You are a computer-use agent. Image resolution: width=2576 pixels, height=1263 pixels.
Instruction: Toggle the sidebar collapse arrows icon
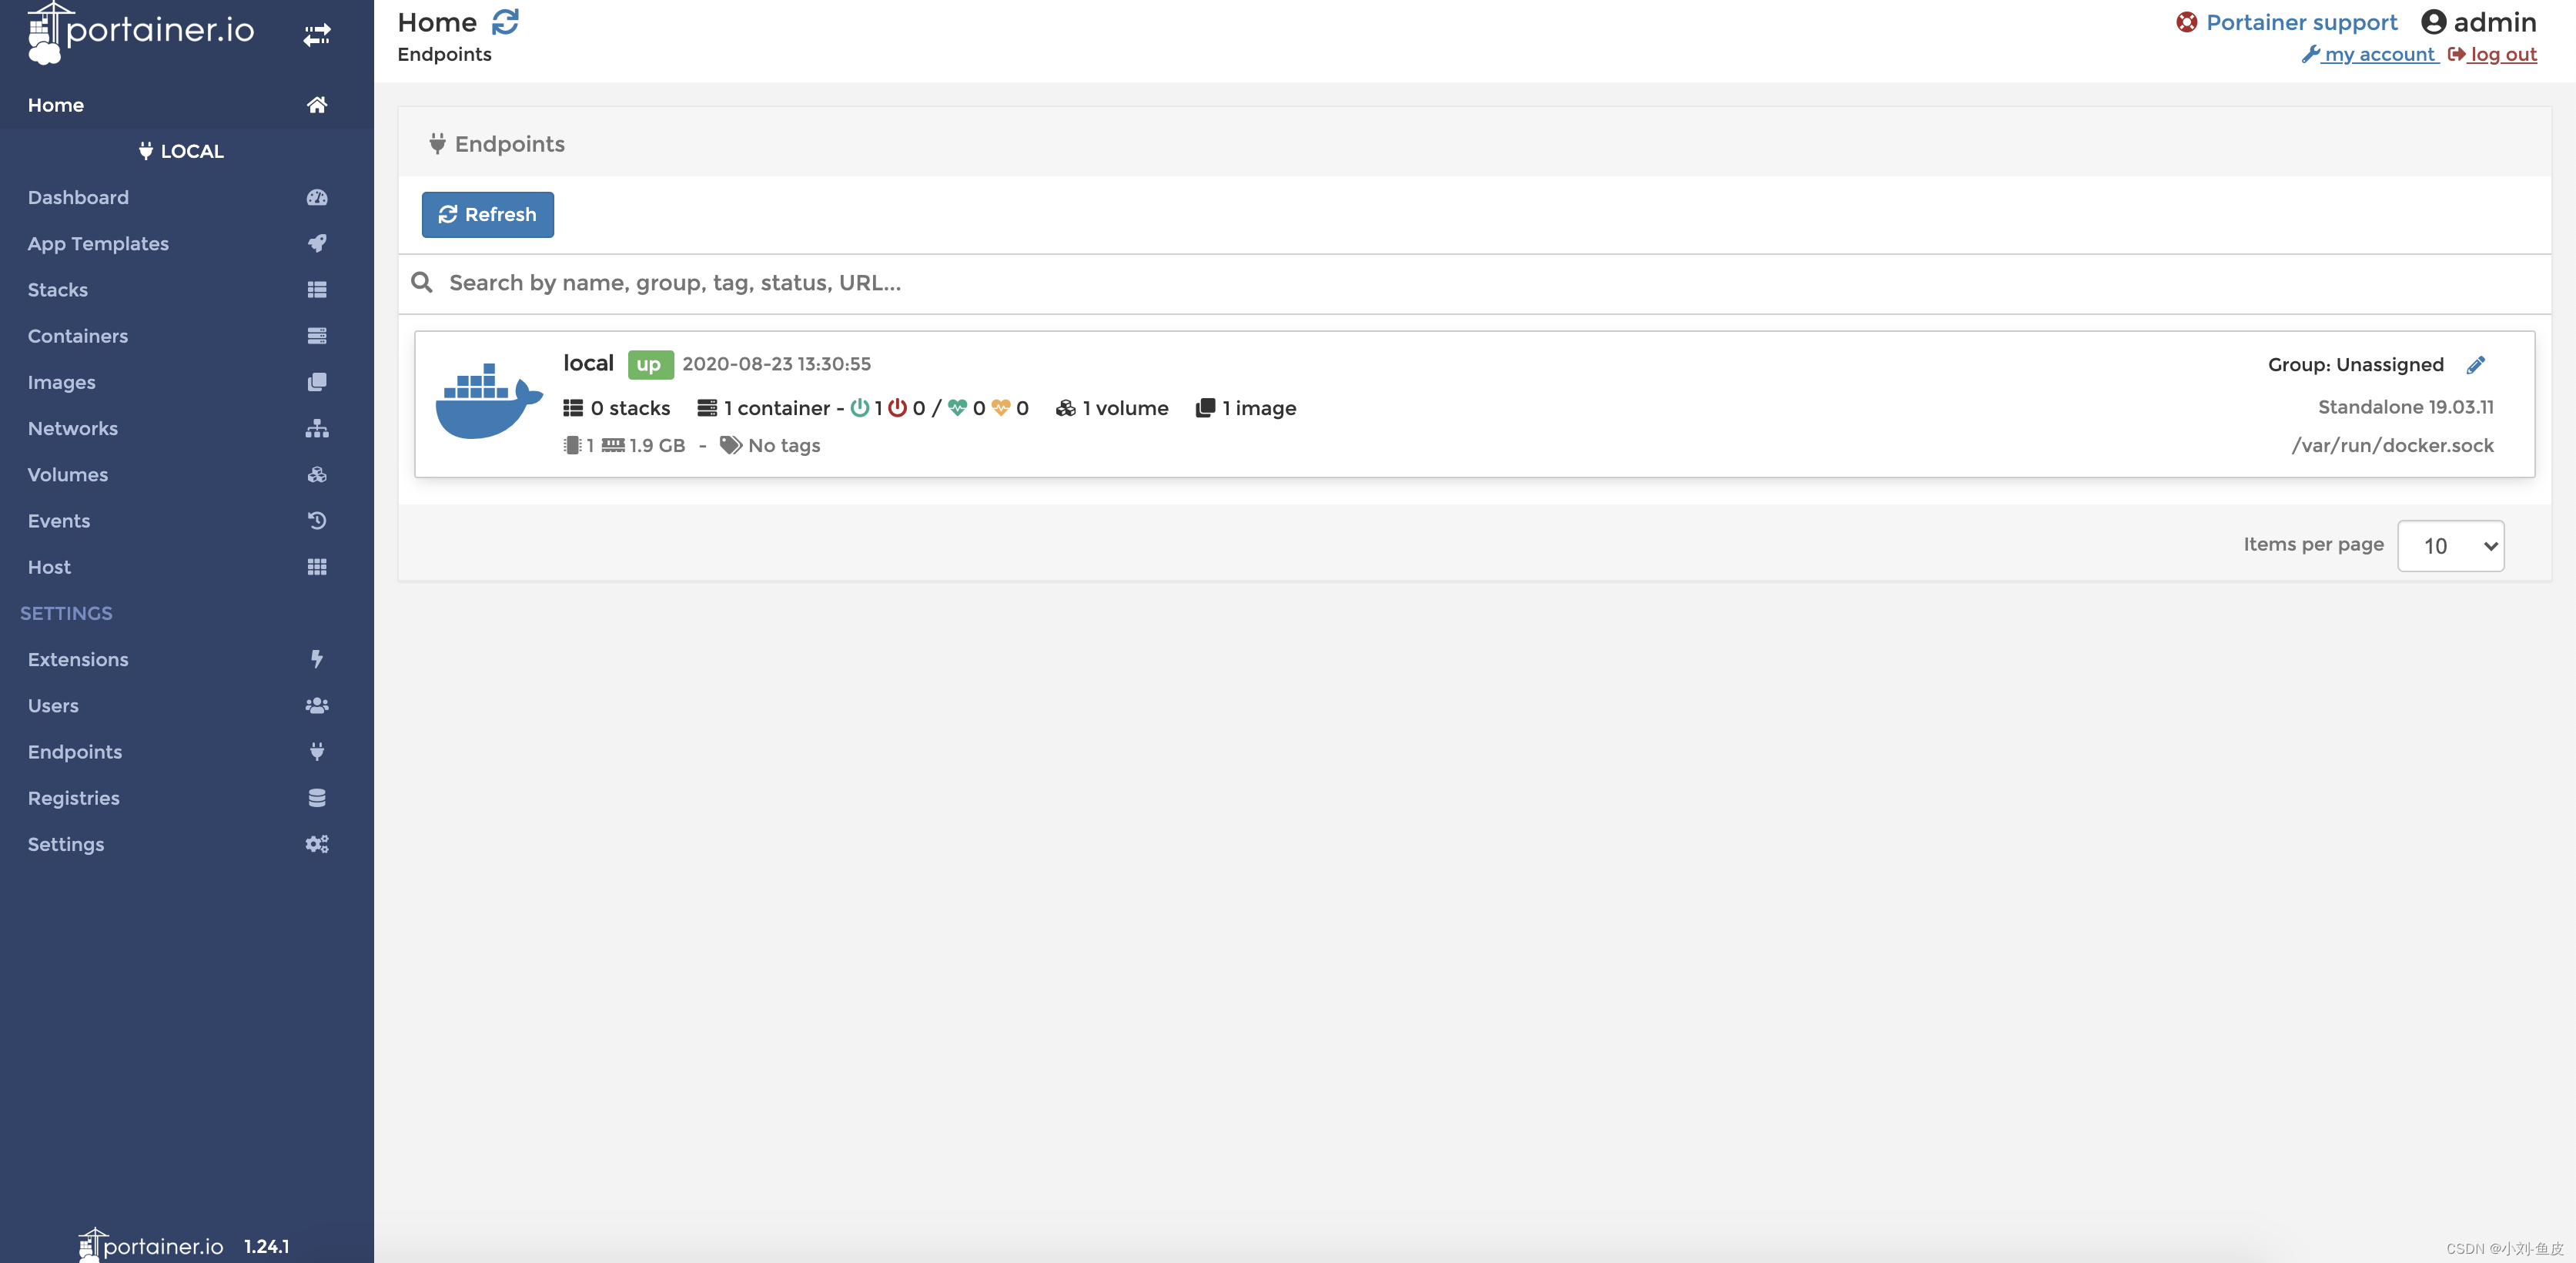[317, 35]
